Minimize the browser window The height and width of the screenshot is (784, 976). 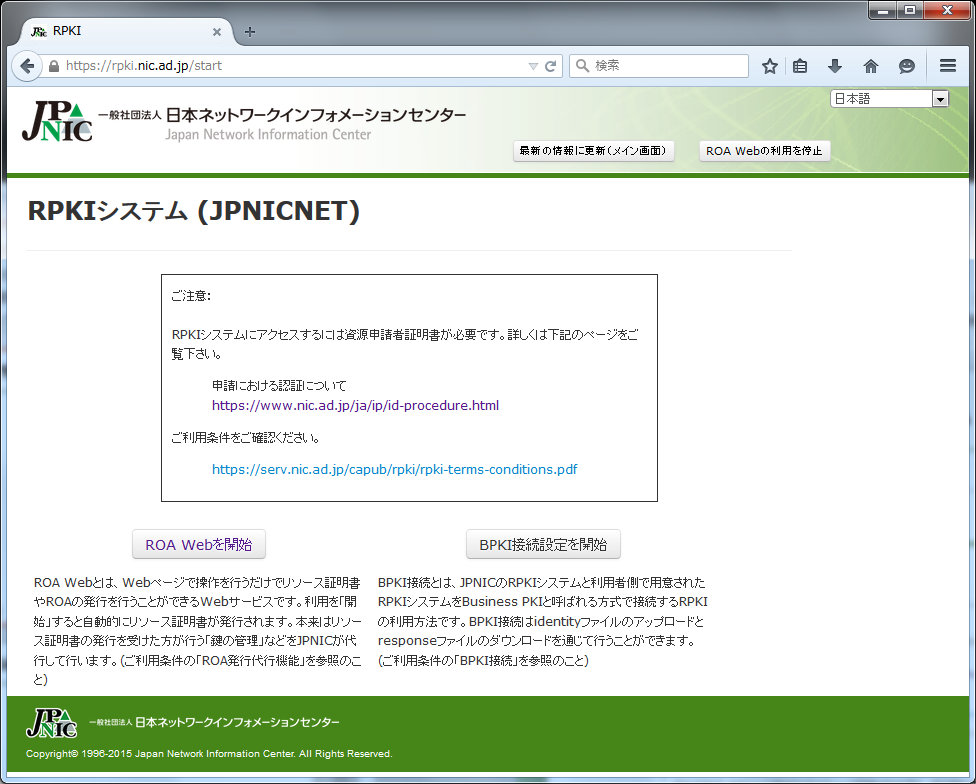pos(883,11)
